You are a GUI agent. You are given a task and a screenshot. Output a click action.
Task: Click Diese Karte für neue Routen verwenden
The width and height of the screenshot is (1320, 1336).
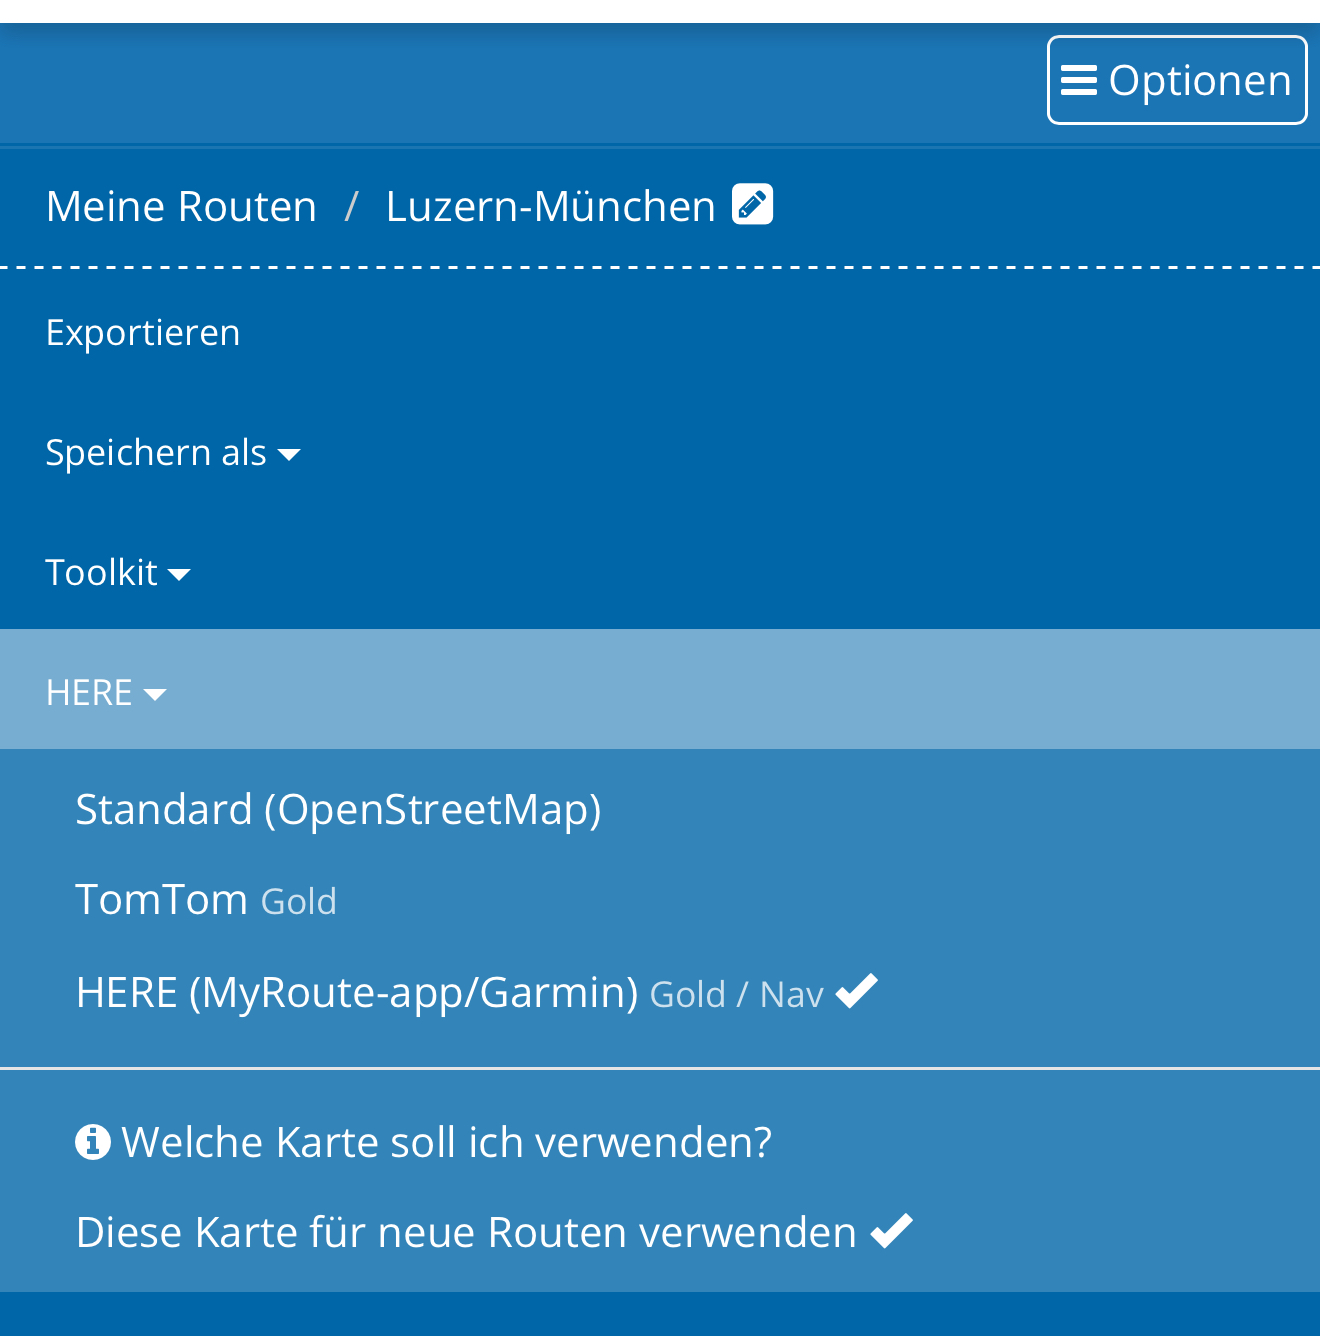coord(494,1232)
